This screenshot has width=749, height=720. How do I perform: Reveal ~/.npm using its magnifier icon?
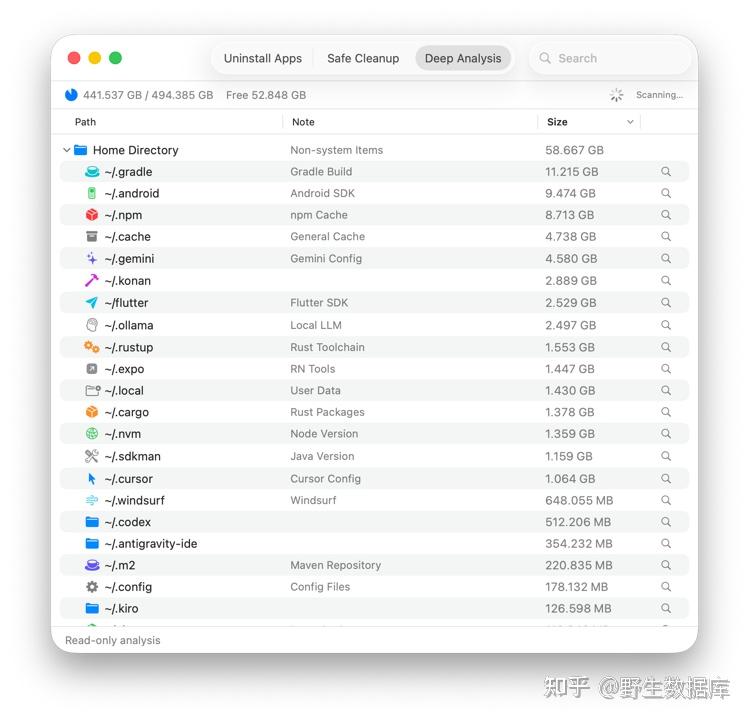666,214
